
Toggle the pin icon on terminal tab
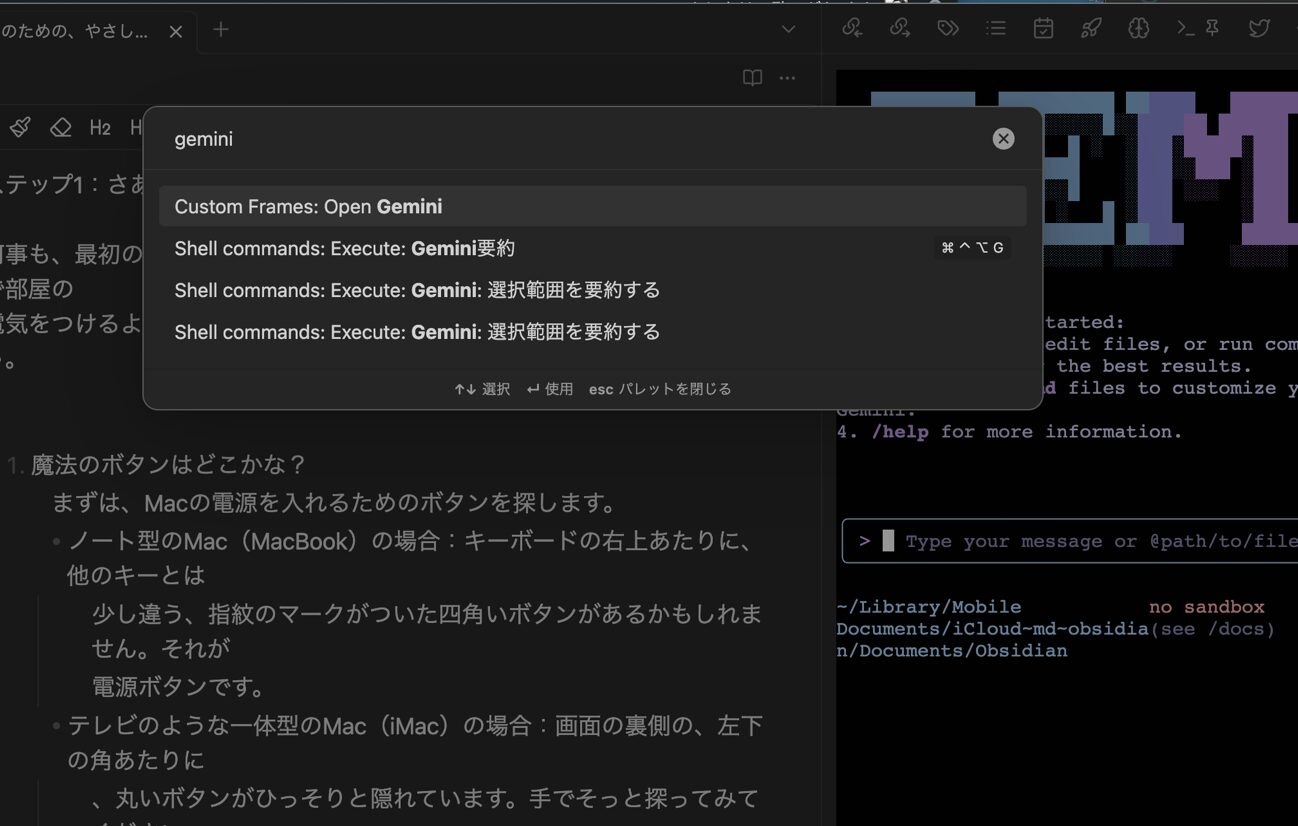[x=1212, y=29]
